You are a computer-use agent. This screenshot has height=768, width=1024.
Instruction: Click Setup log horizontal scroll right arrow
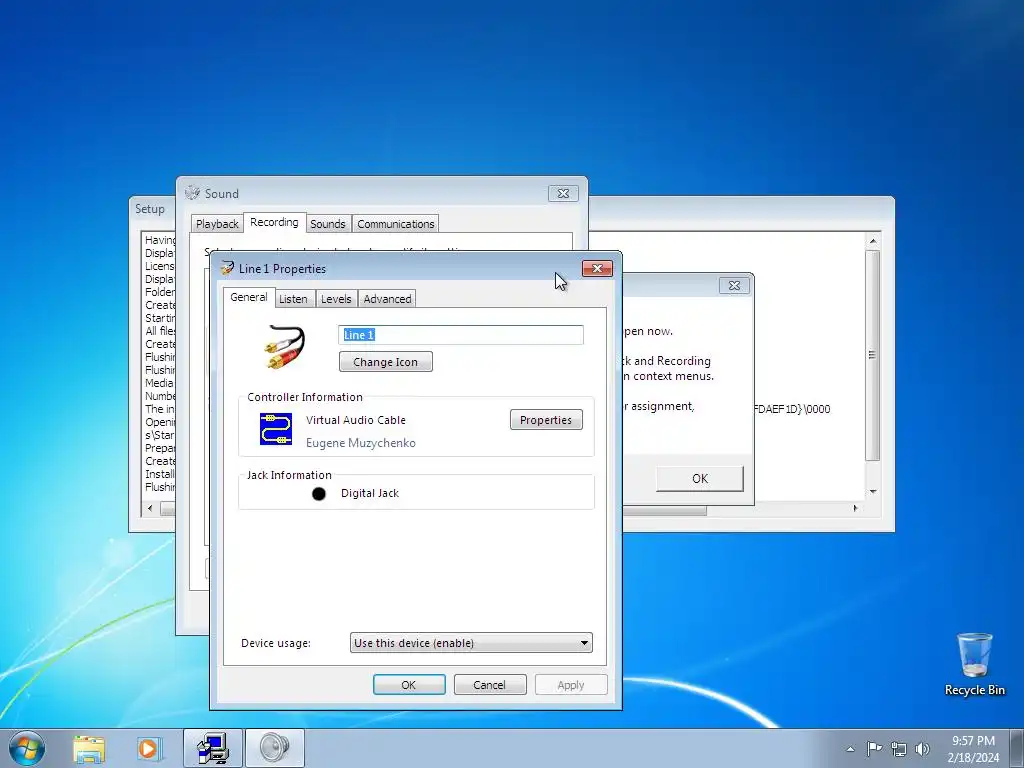(x=856, y=508)
